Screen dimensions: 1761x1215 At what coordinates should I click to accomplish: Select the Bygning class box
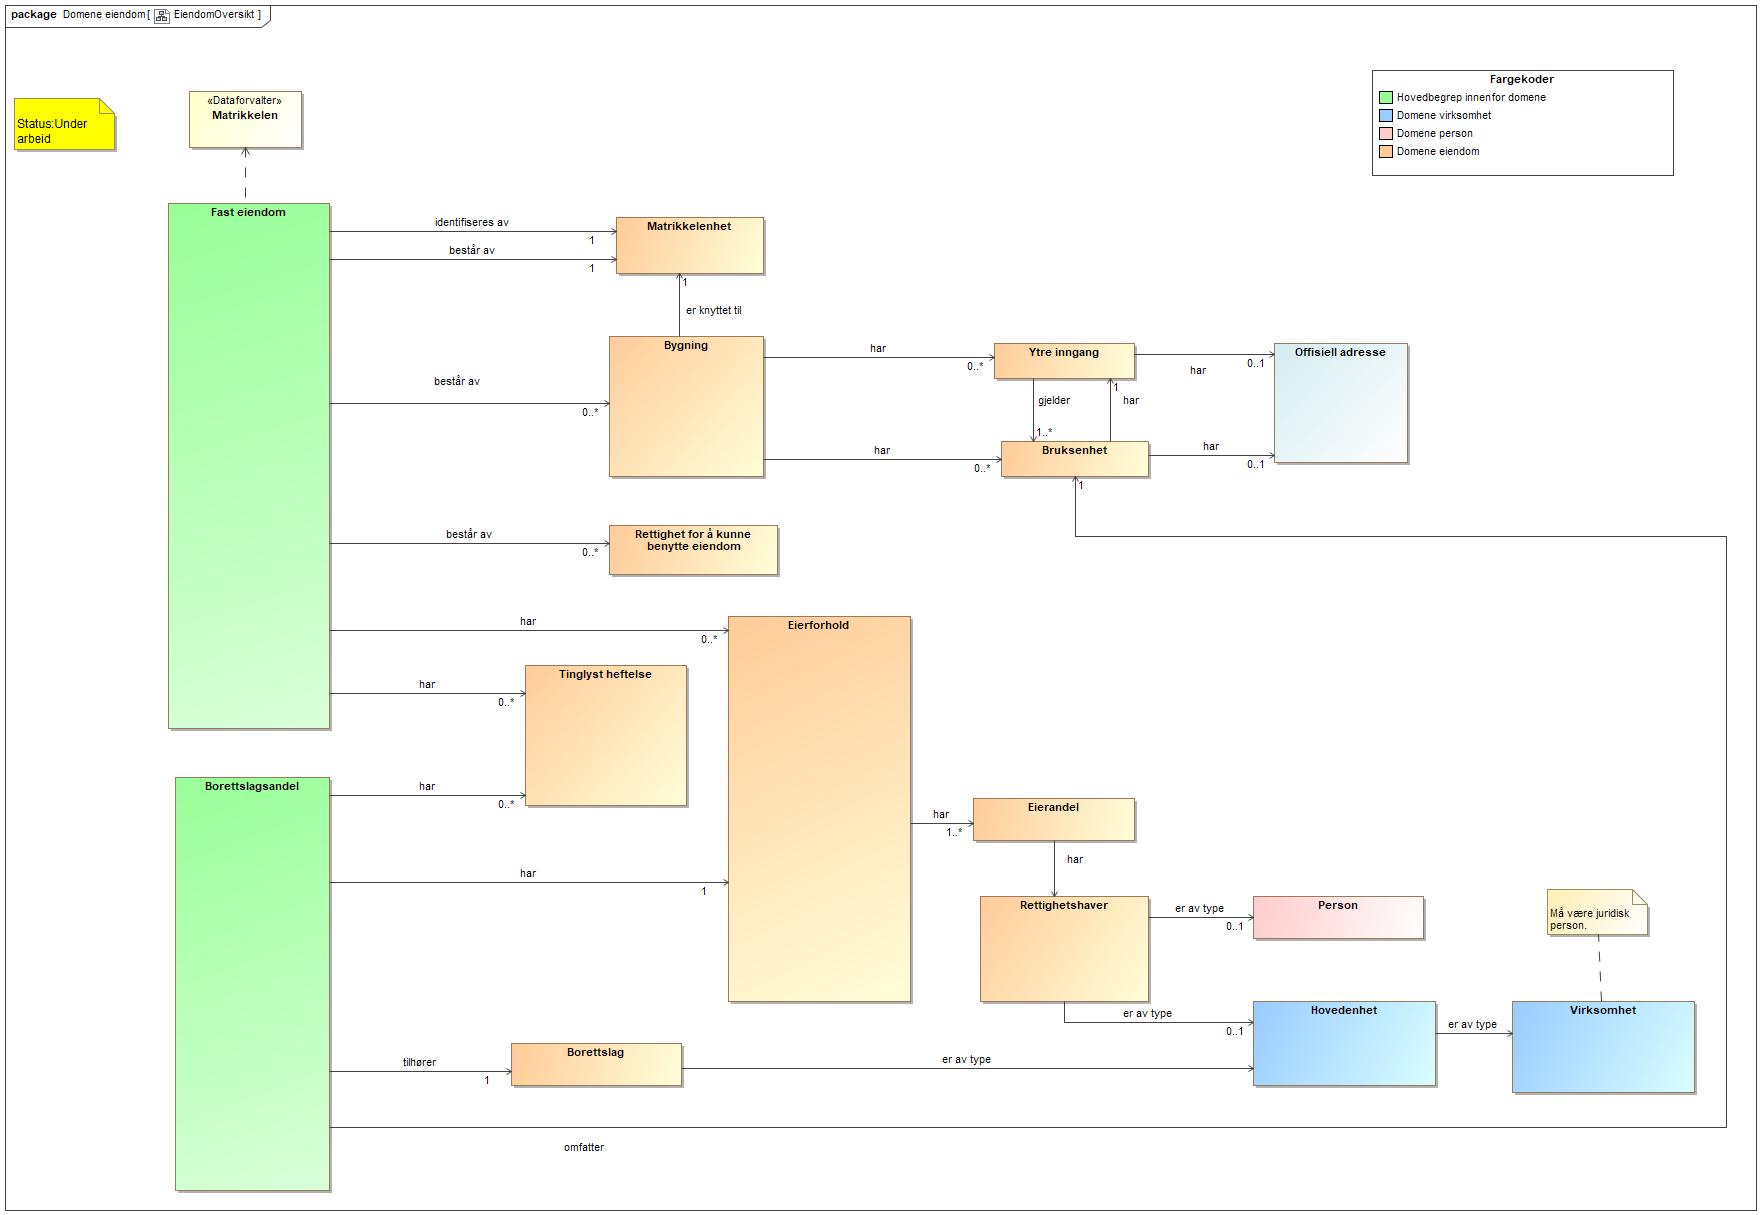tap(686, 406)
